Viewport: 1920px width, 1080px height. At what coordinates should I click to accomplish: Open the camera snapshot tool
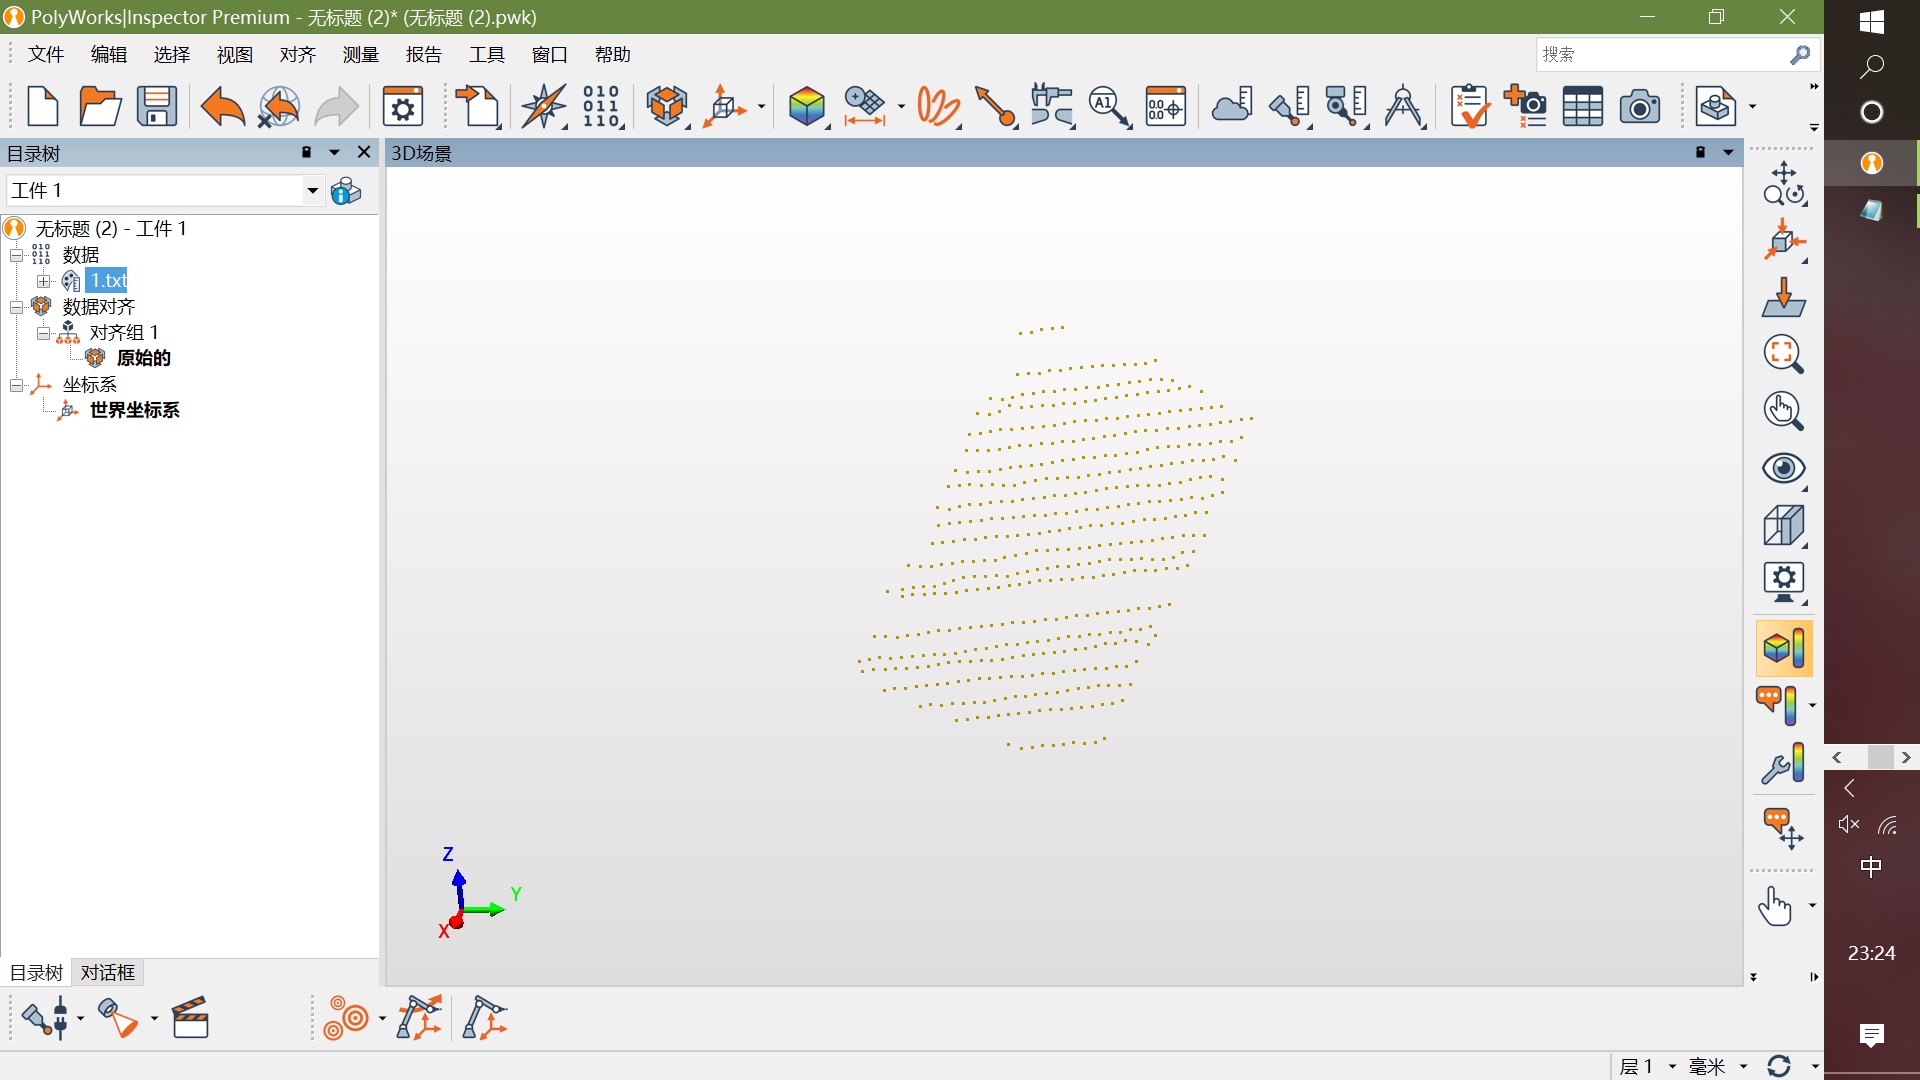click(1639, 106)
